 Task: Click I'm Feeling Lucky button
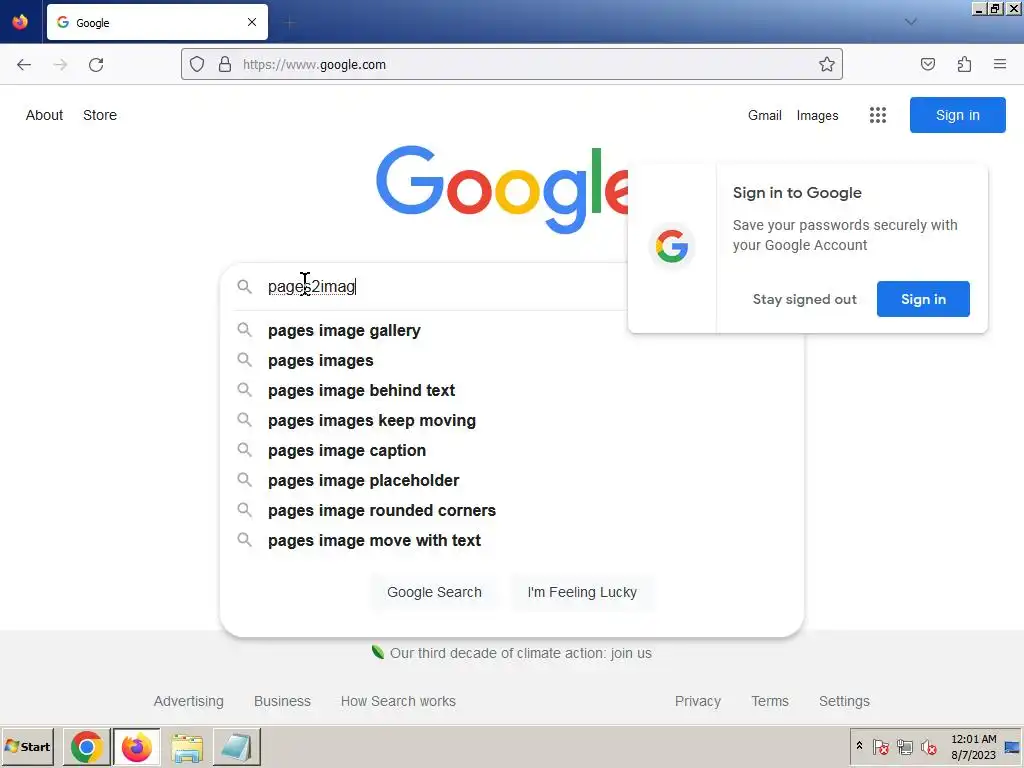(x=582, y=592)
